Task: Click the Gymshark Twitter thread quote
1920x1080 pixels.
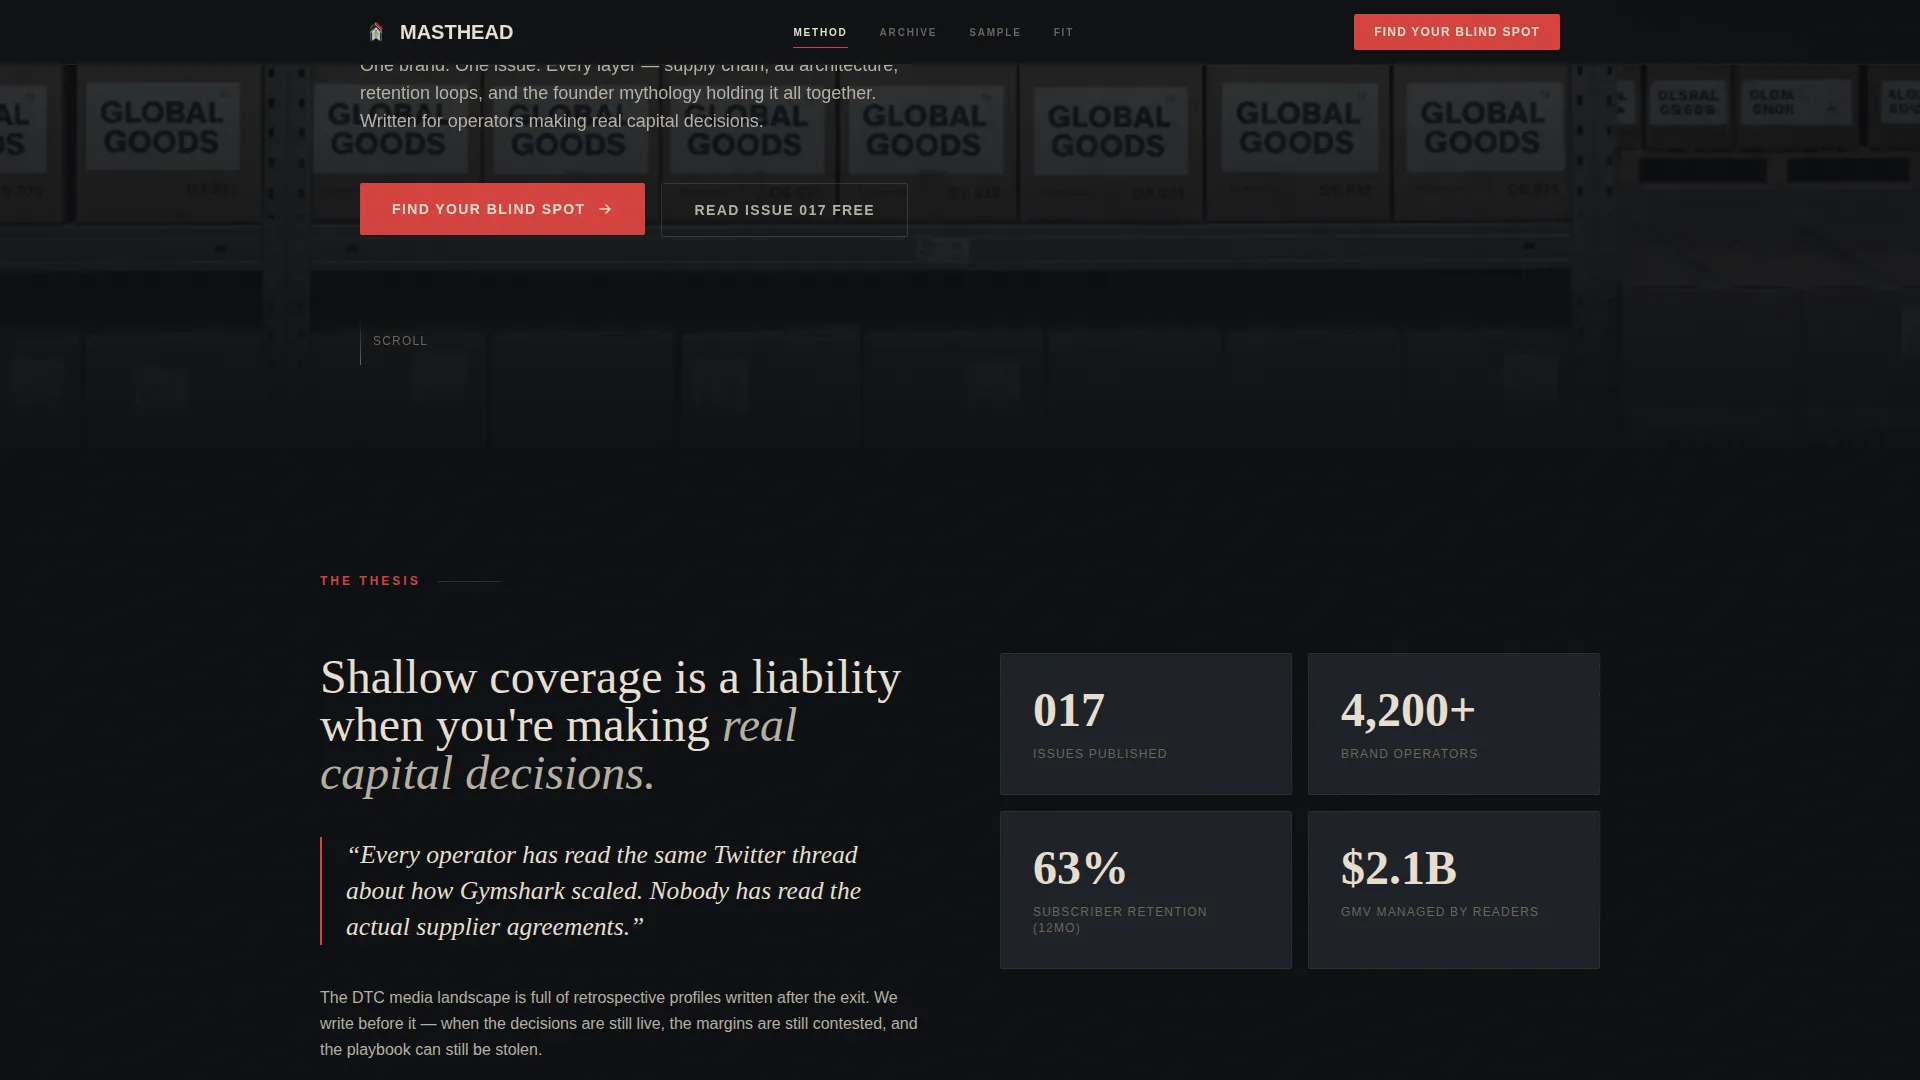Action: click(604, 891)
